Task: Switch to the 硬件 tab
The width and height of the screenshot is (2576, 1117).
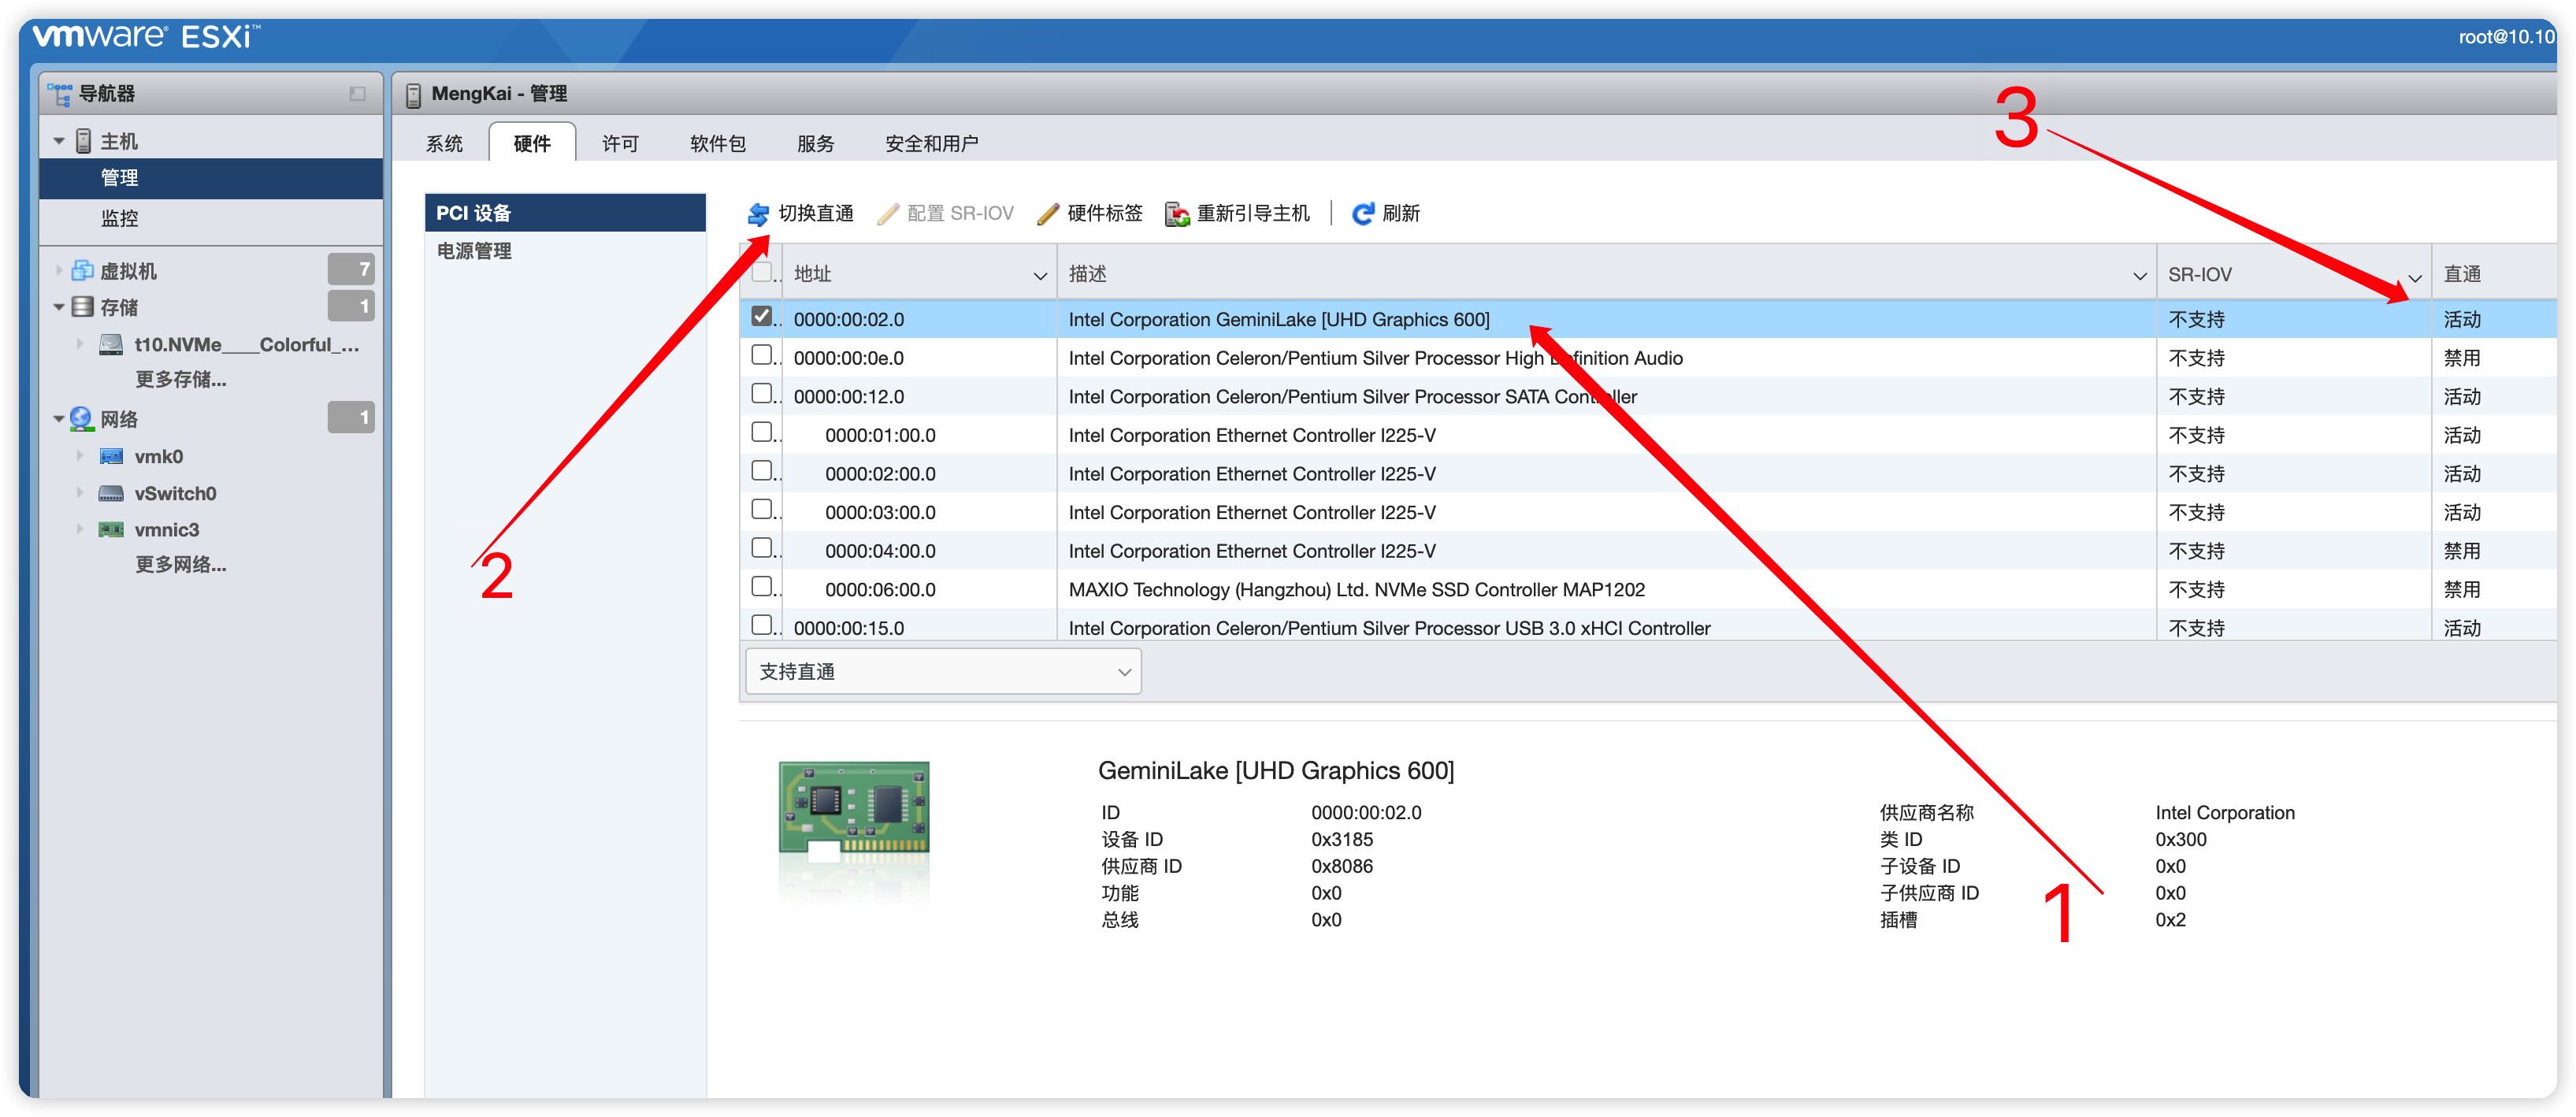Action: (532, 143)
